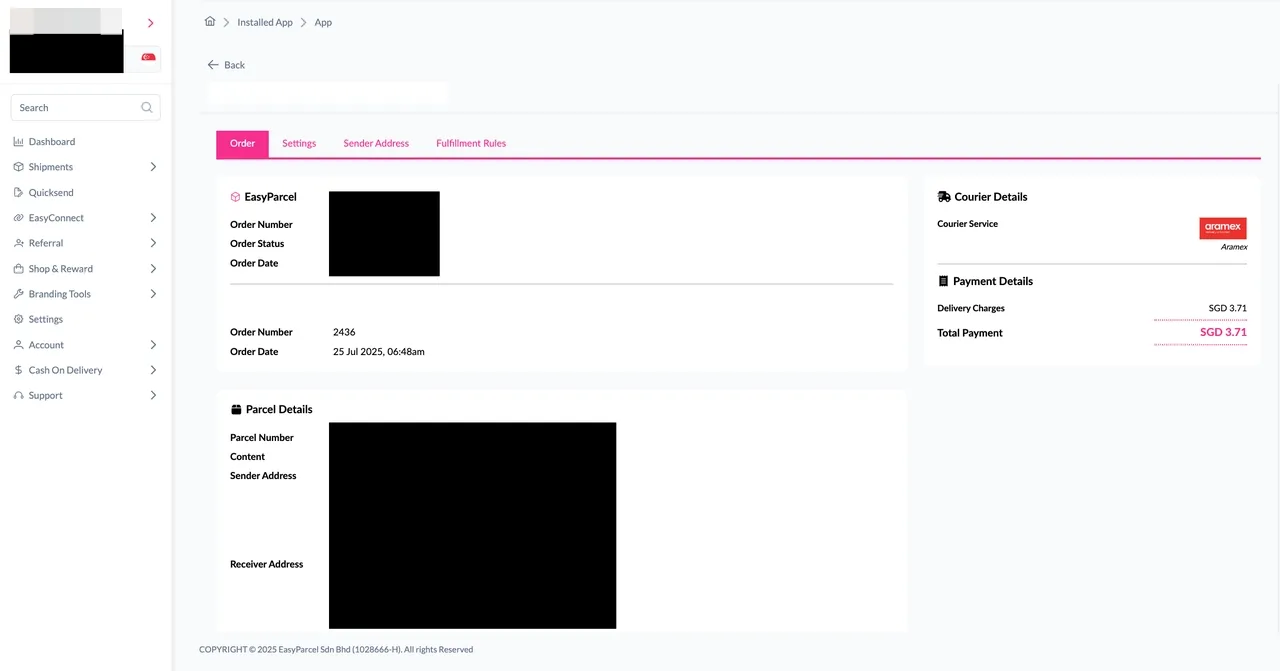This screenshot has width=1280, height=671.
Task: Click the home icon in breadcrumb
Action: [x=210, y=22]
